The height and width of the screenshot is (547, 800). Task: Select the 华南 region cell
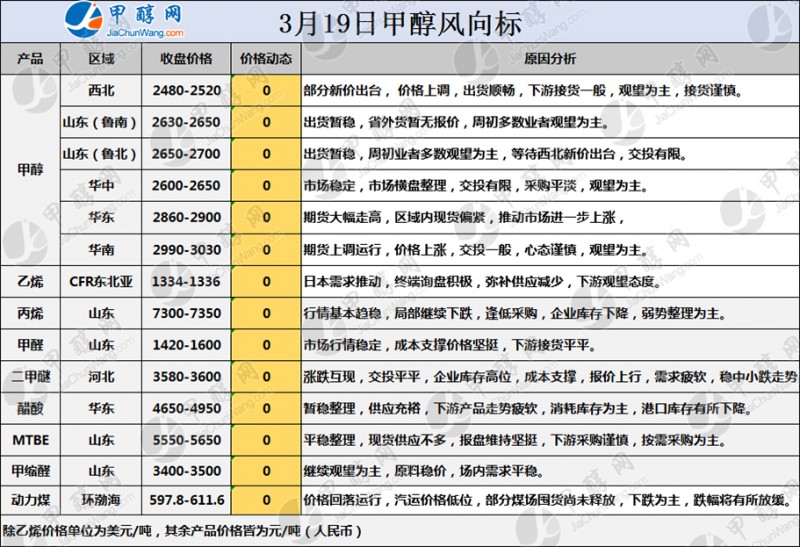pos(101,250)
